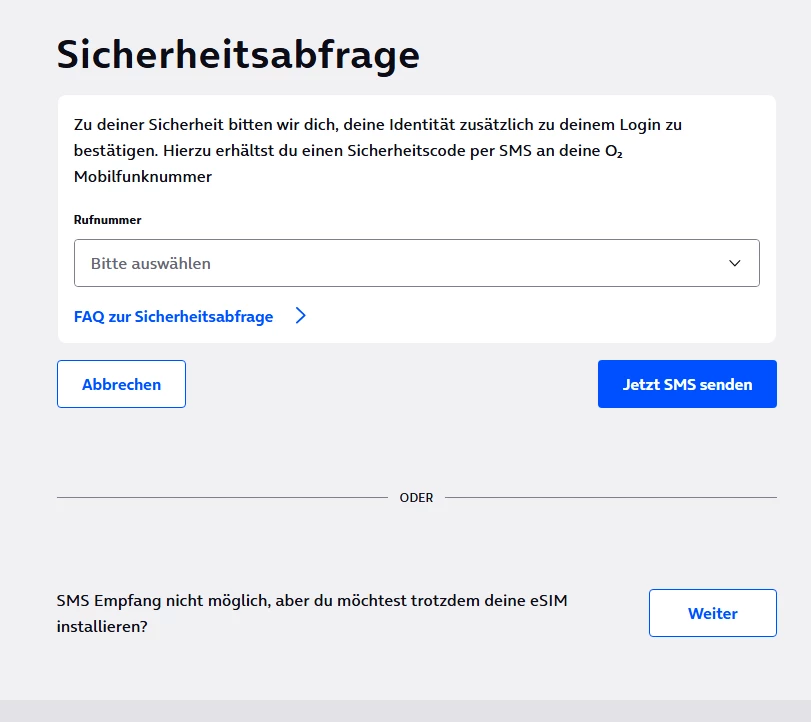Send the code with Jetzt SMS senden
The image size is (811, 722).
[x=687, y=384]
